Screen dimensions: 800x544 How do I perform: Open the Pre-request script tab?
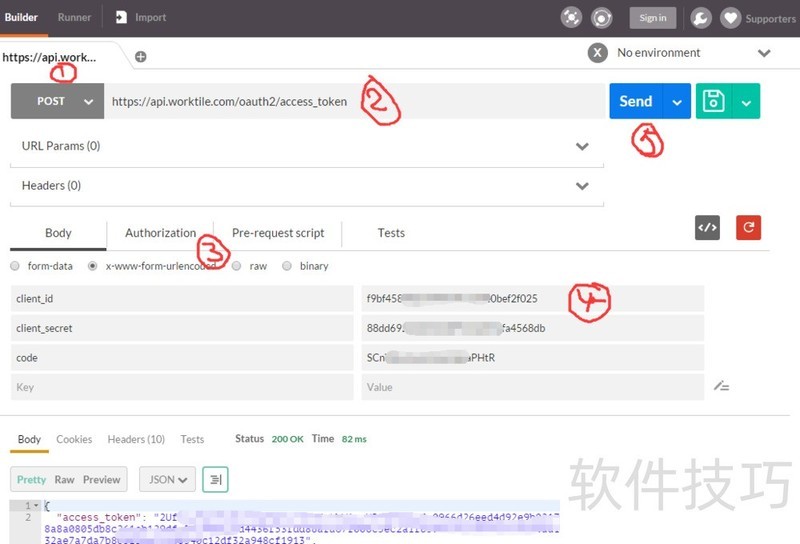click(278, 233)
